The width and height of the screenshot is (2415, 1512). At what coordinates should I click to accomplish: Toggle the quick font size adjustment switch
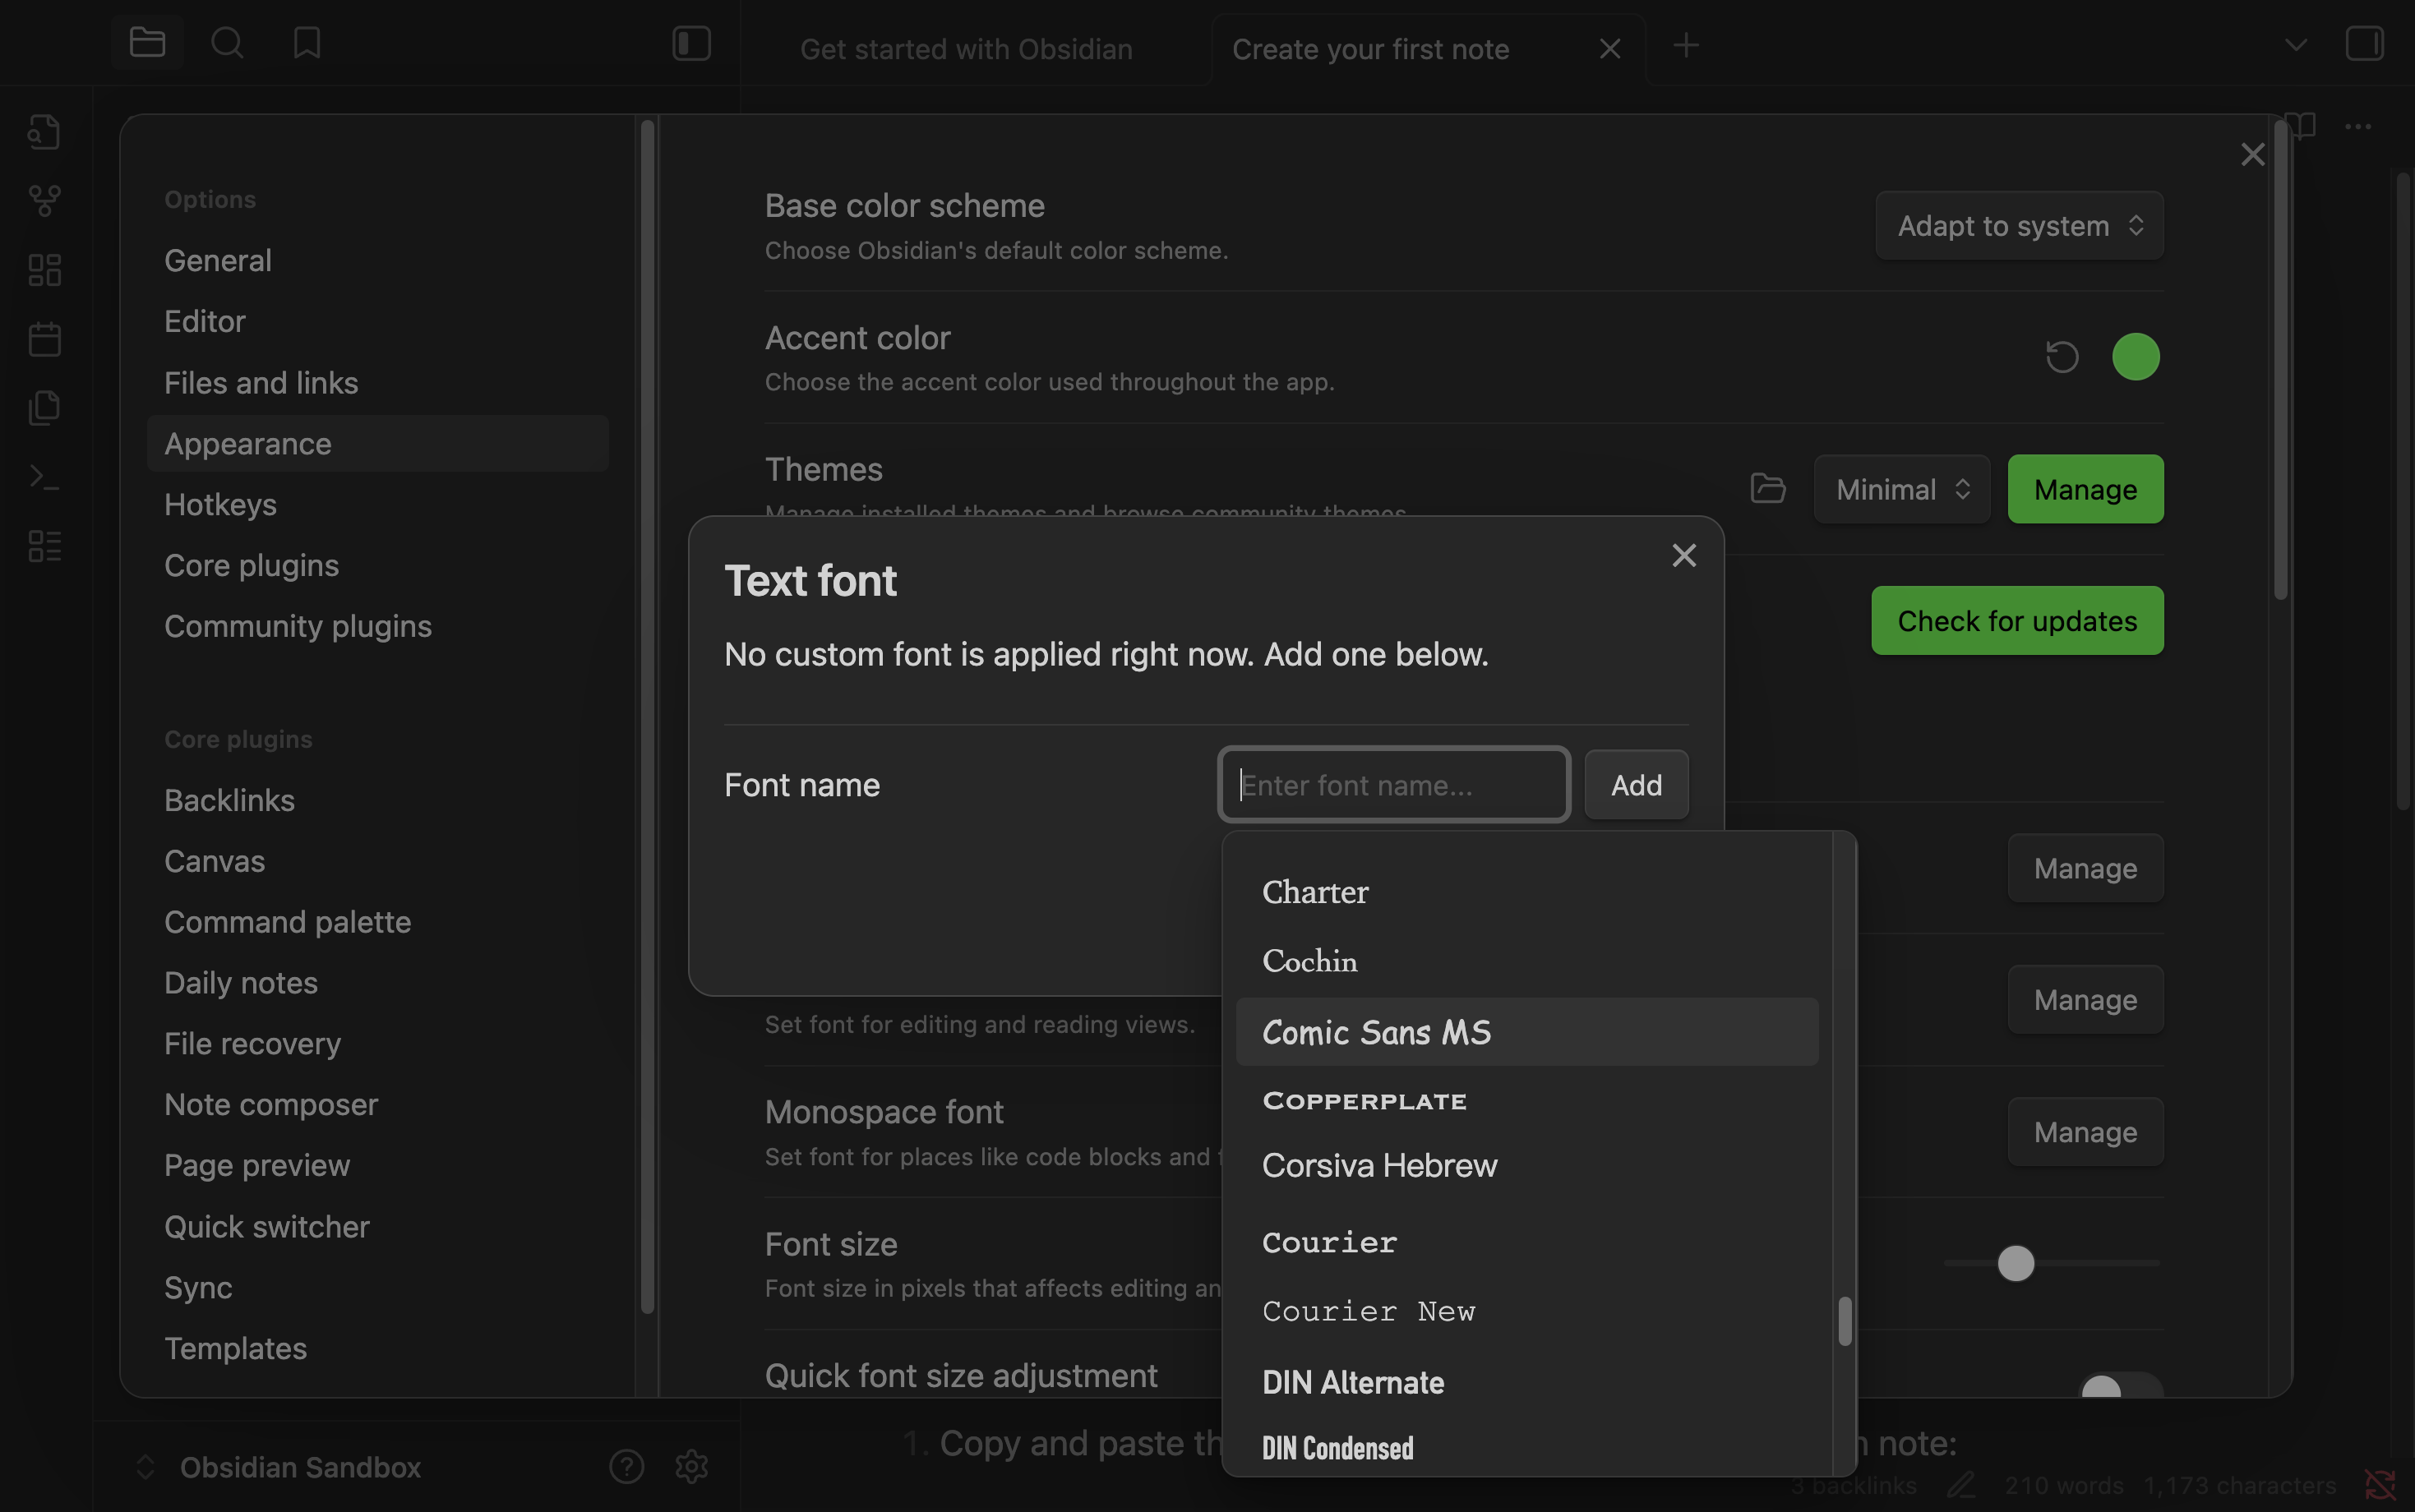[2120, 1388]
